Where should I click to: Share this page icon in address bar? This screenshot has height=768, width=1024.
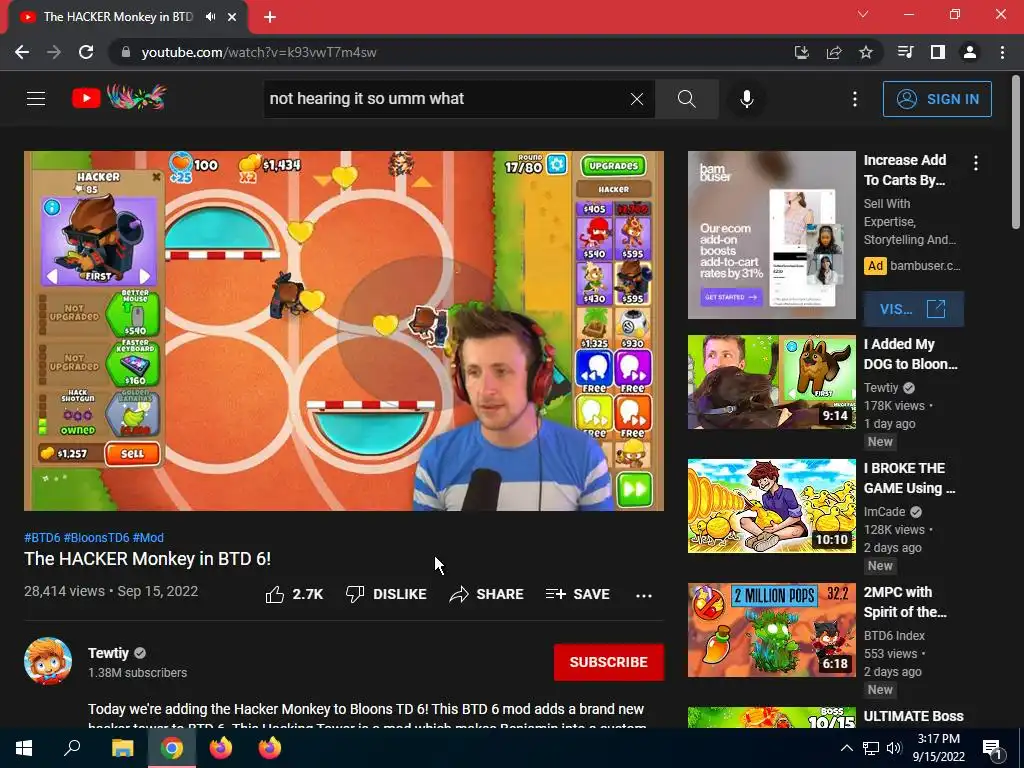click(x=834, y=52)
